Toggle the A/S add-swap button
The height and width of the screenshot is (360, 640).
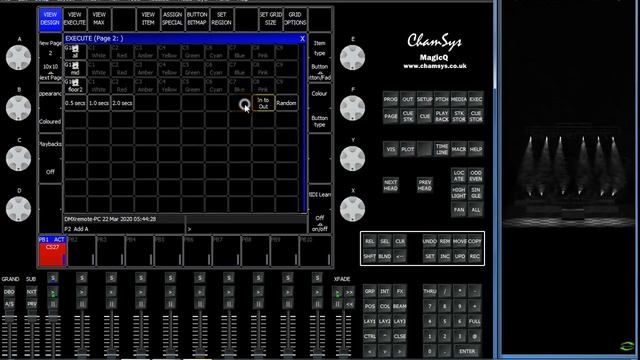9,304
